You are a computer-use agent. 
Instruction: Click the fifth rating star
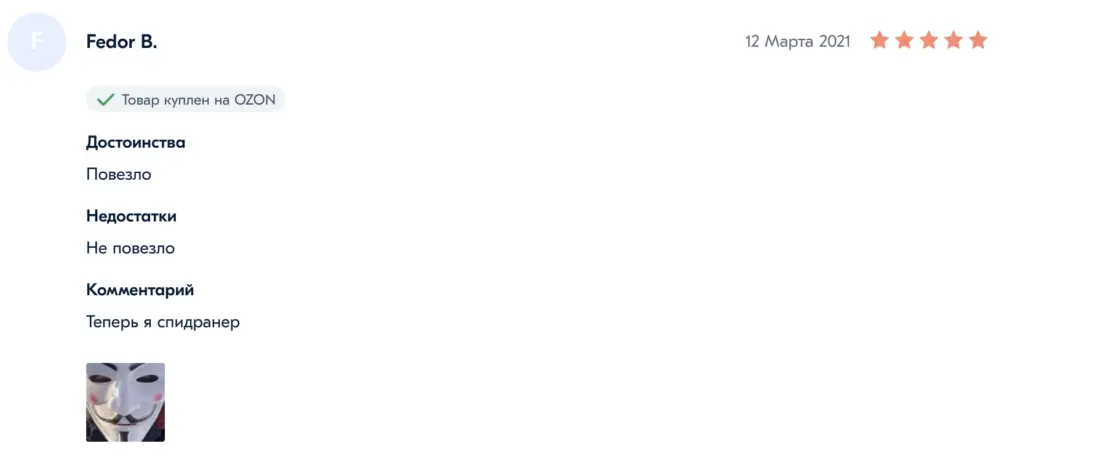[978, 41]
